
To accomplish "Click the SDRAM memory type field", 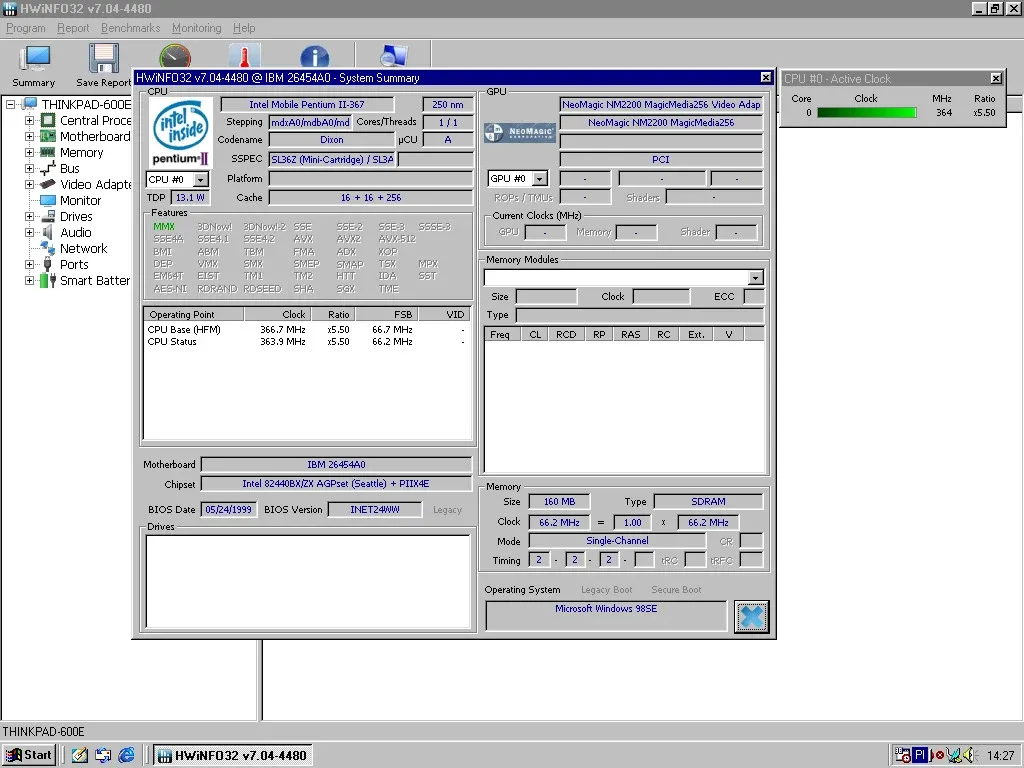I will (x=708, y=502).
